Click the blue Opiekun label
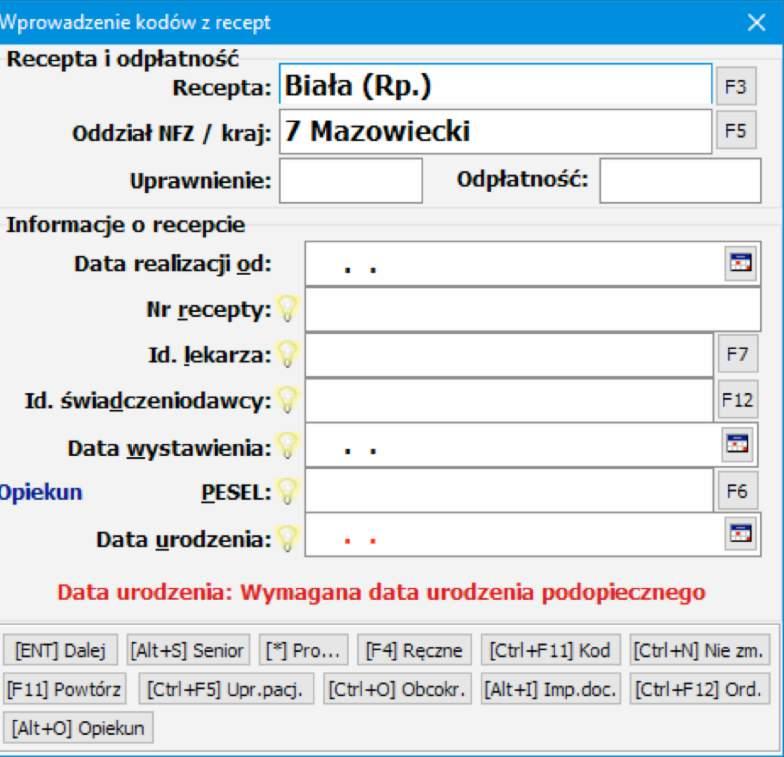The image size is (784, 757). pyautogui.click(x=41, y=492)
